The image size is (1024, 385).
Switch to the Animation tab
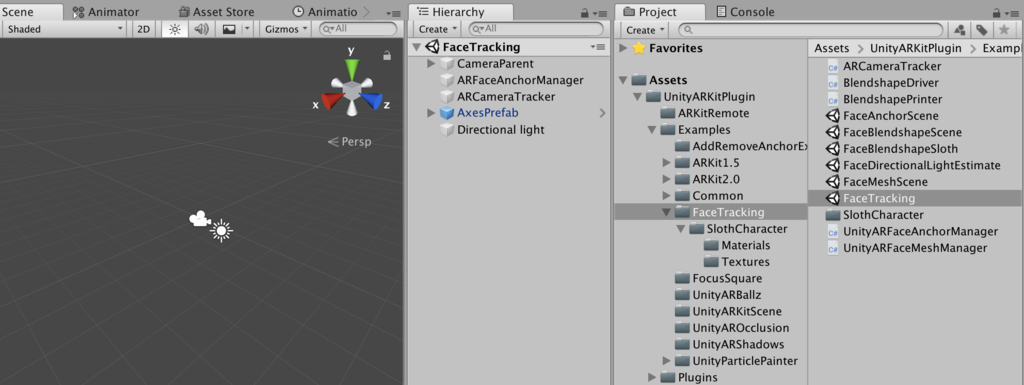pos(325,12)
